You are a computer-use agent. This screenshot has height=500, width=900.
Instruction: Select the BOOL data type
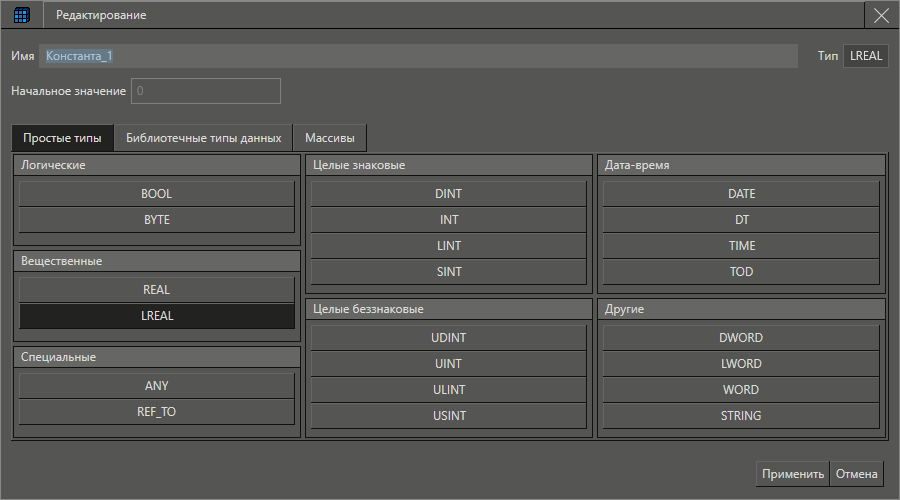(x=157, y=194)
